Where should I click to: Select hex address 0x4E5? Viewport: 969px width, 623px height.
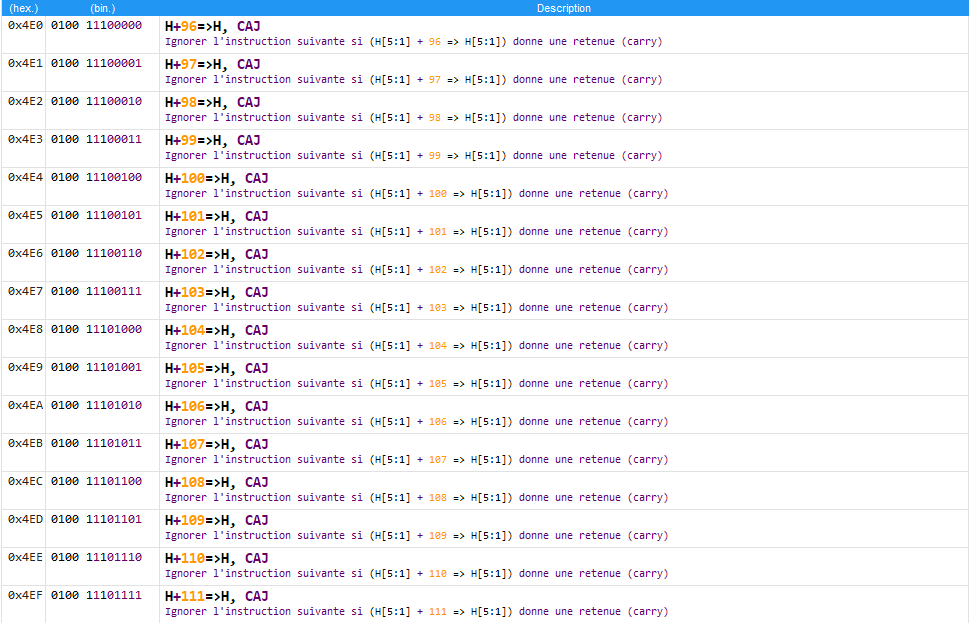(x=25, y=215)
